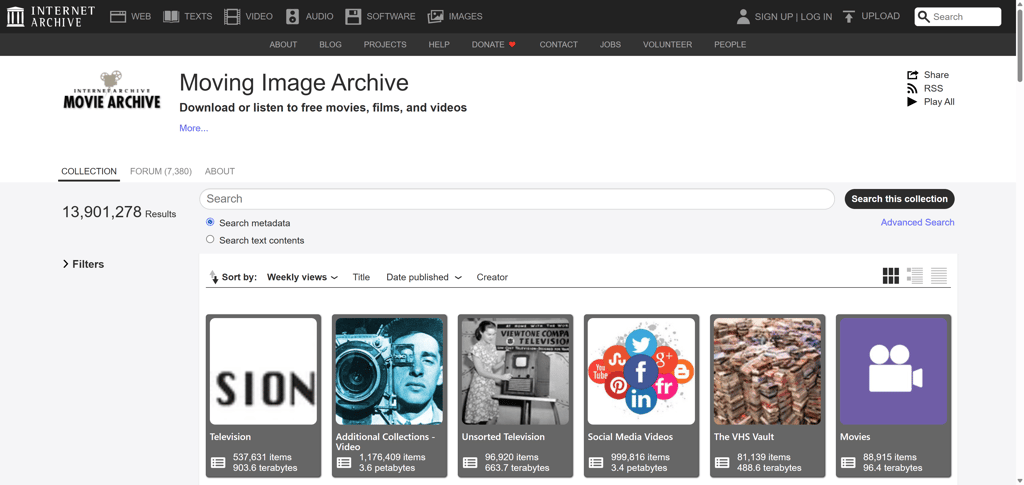This screenshot has width=1024, height=485.
Task: Click the collection Search input field
Action: point(517,199)
